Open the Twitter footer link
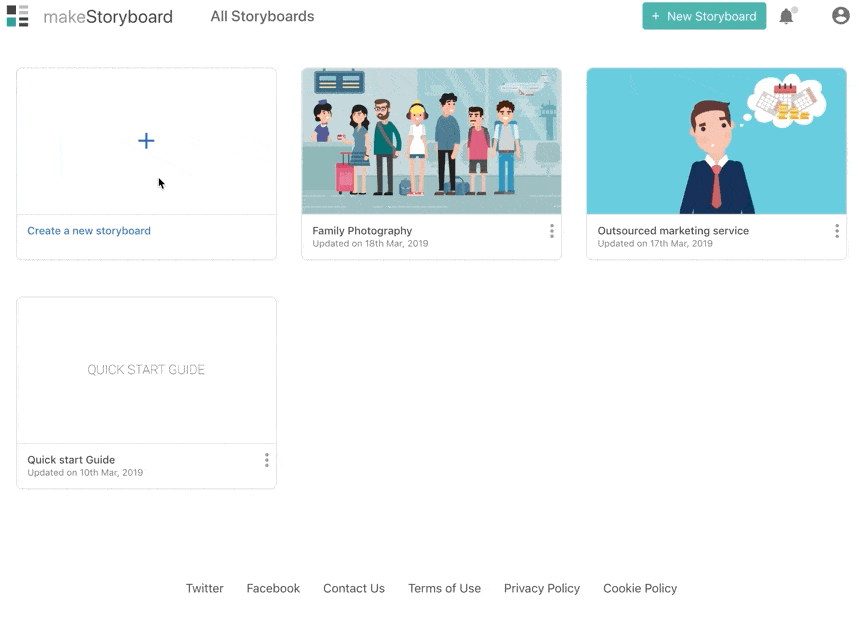859x619 pixels. [204, 588]
